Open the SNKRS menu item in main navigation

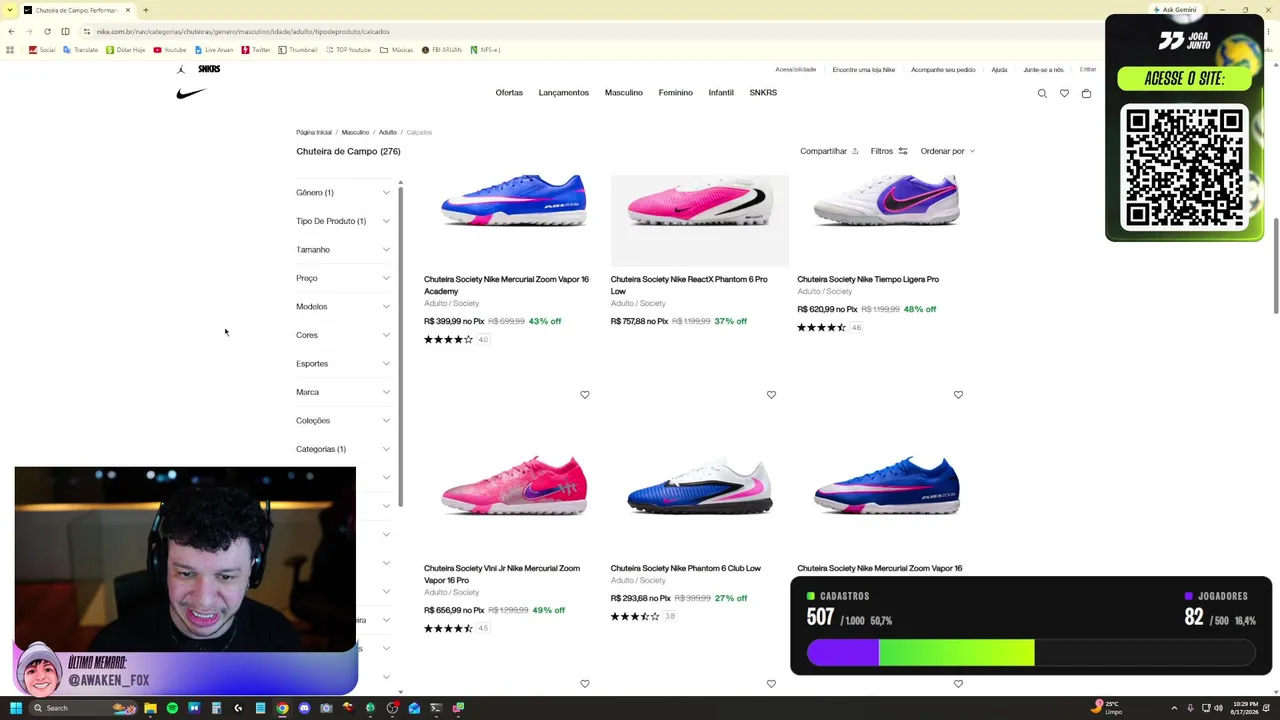(x=763, y=93)
